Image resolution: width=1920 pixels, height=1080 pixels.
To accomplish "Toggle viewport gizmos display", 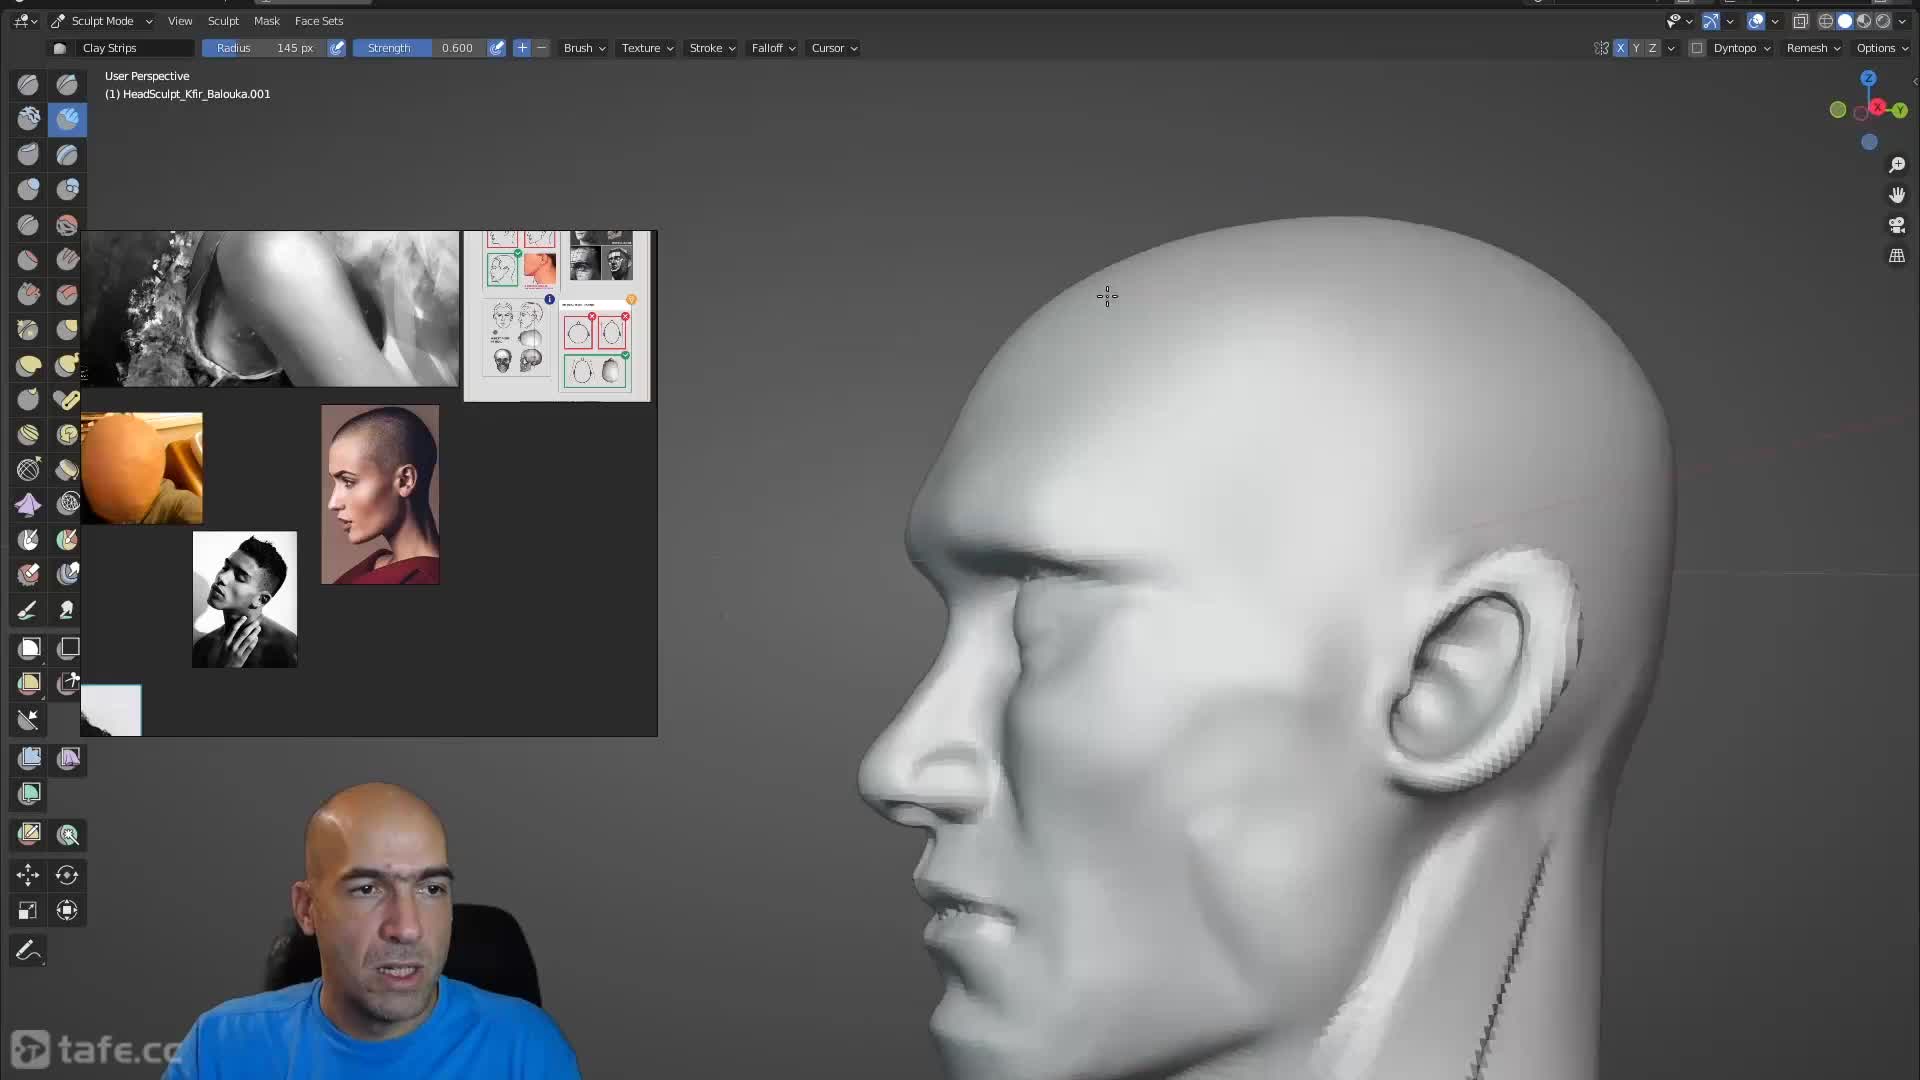I will point(1711,21).
